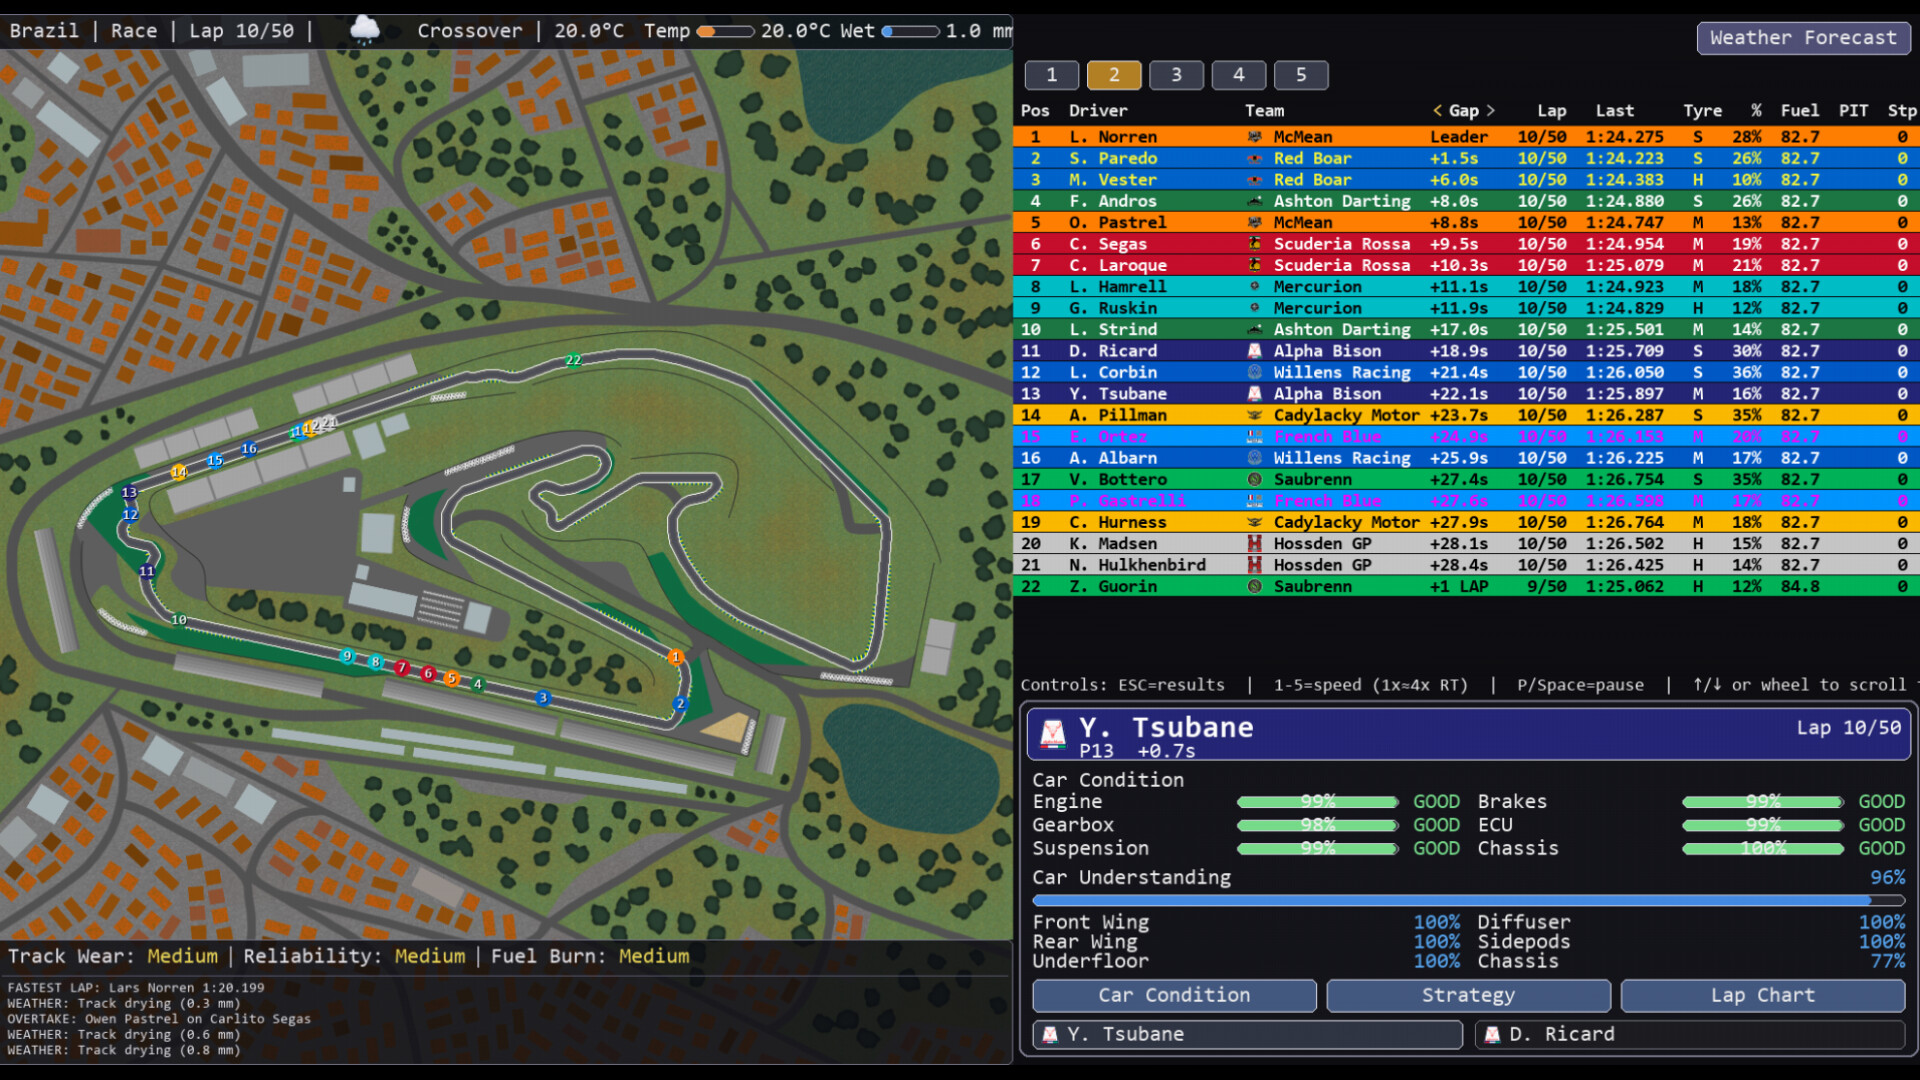Click the Alpha Bison logo on D. Ricard's row
Viewport: 1920px width, 1080px height.
coord(1256,351)
